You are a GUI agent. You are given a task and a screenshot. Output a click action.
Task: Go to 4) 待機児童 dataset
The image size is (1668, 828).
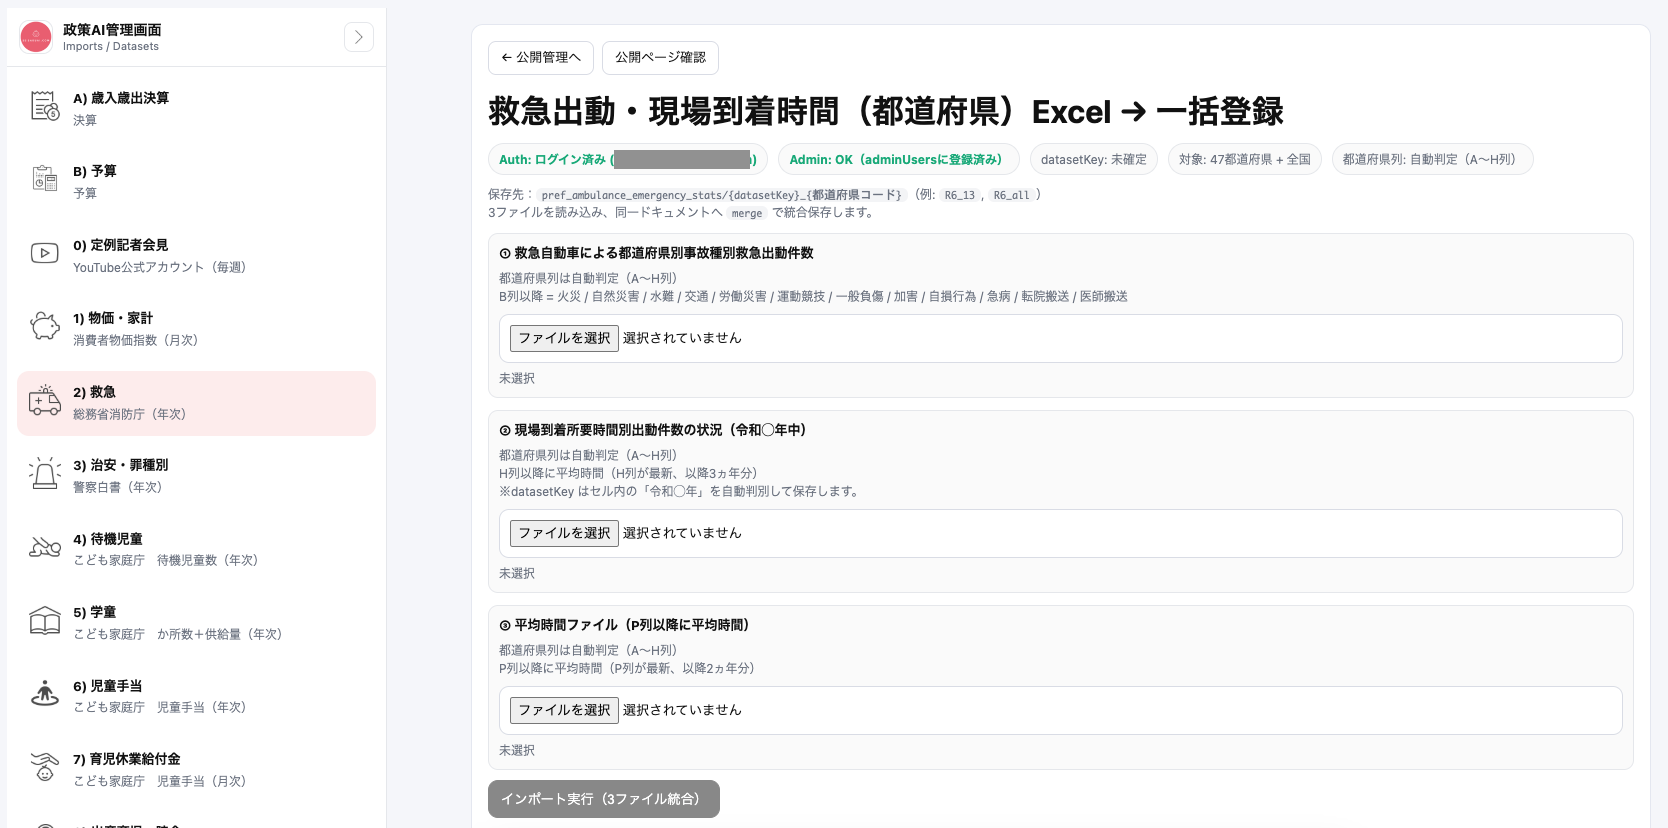(x=196, y=550)
